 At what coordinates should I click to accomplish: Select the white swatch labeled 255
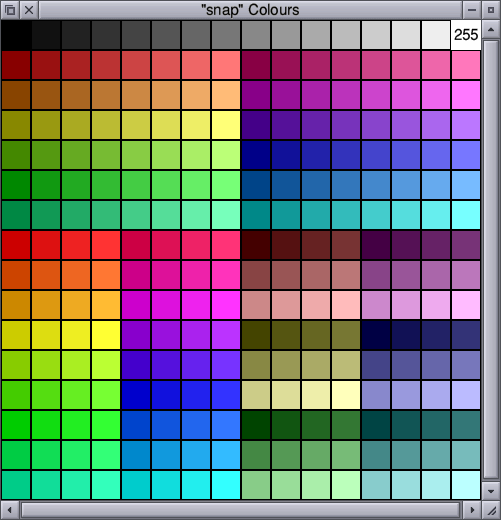click(x=466, y=35)
